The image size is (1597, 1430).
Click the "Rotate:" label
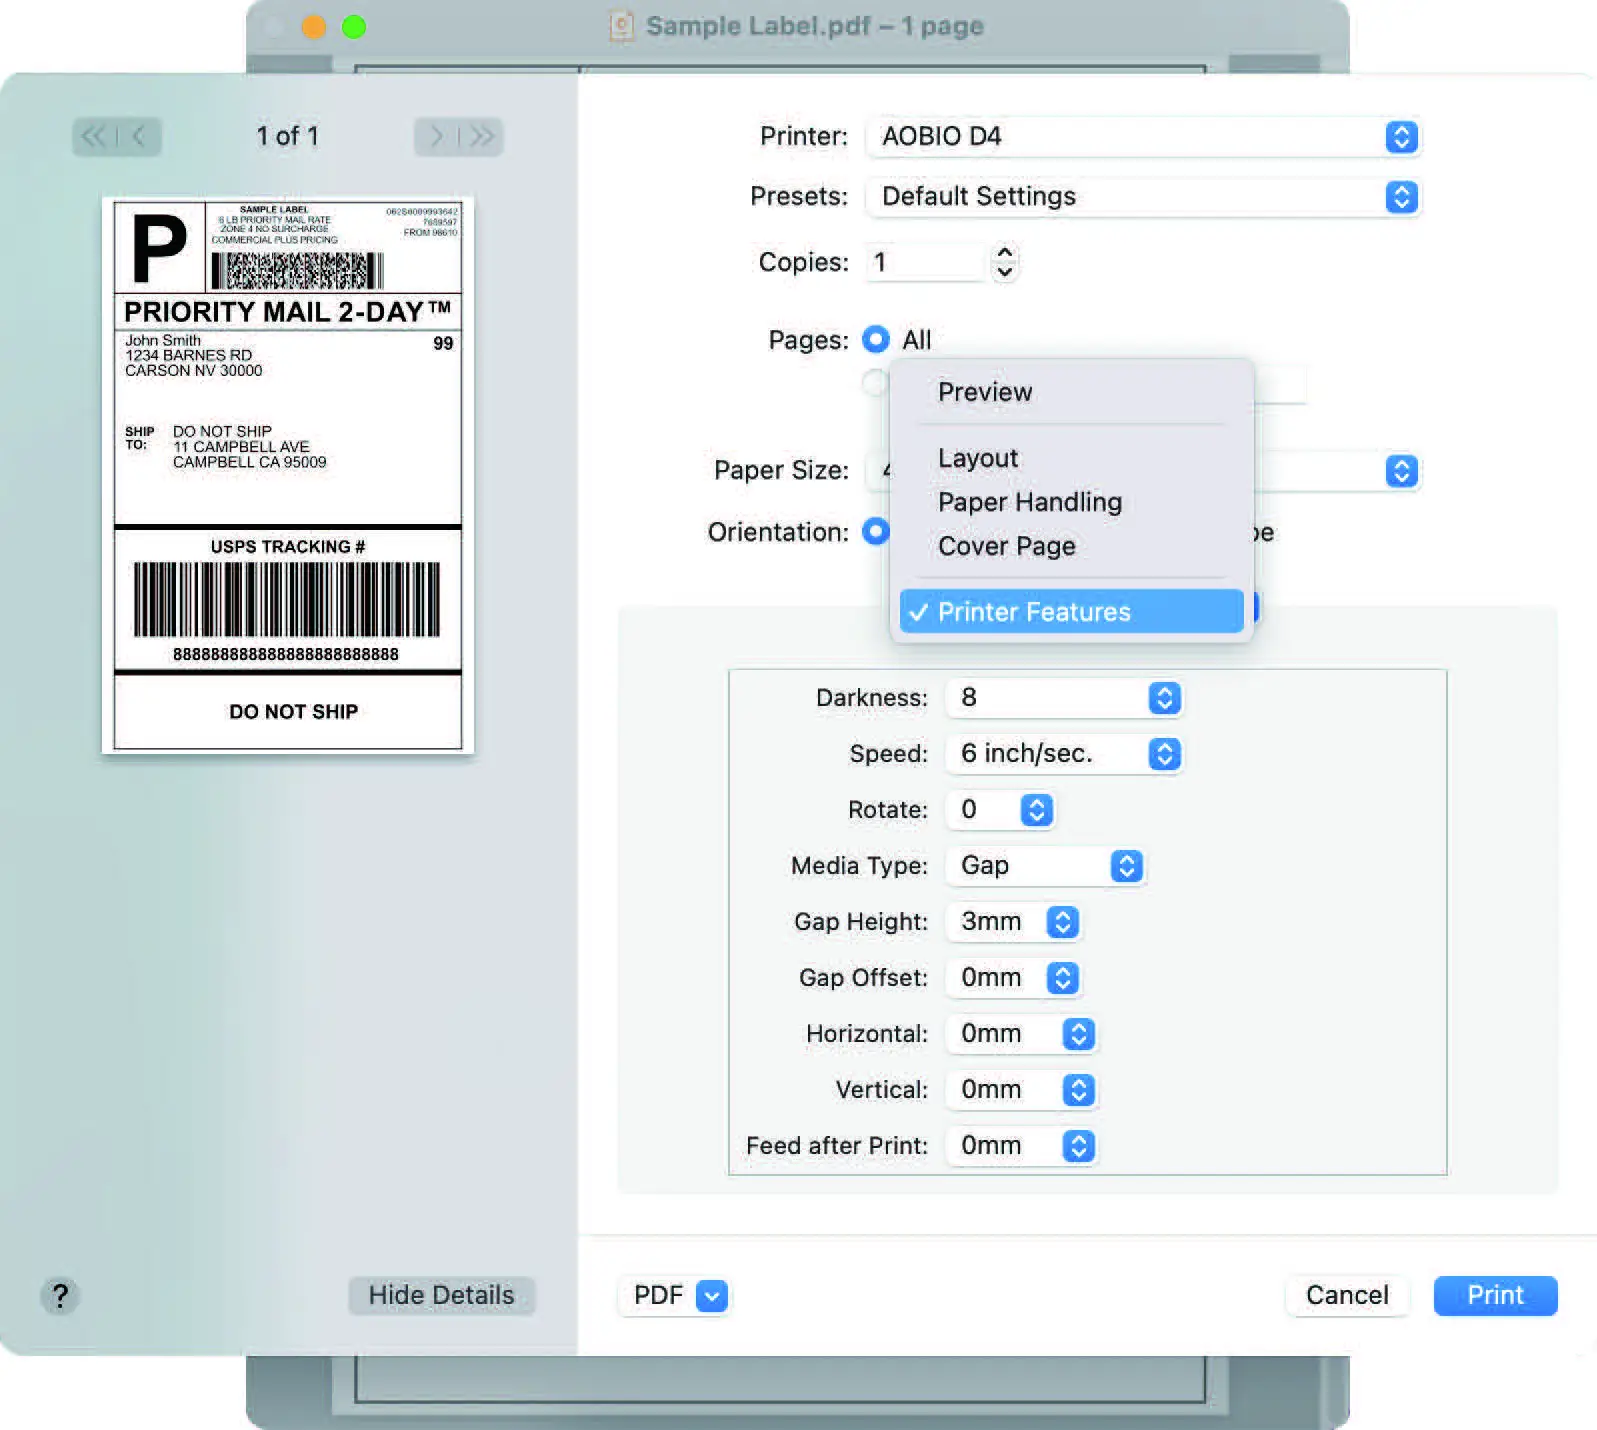(x=888, y=810)
